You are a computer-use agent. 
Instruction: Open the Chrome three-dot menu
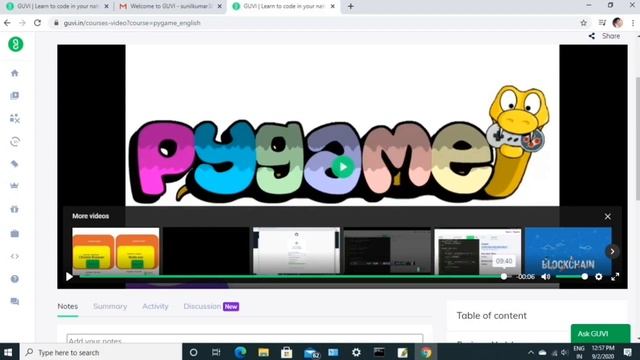click(x=633, y=23)
